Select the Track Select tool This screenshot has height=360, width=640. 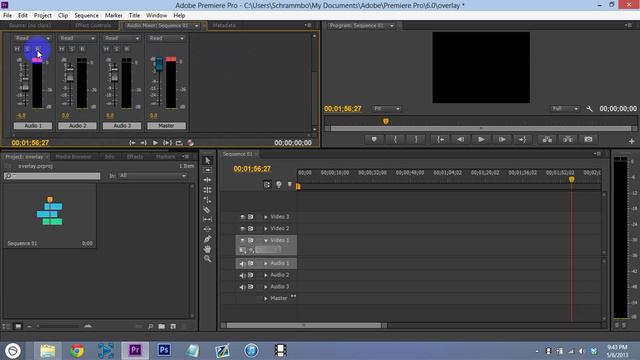click(x=207, y=170)
